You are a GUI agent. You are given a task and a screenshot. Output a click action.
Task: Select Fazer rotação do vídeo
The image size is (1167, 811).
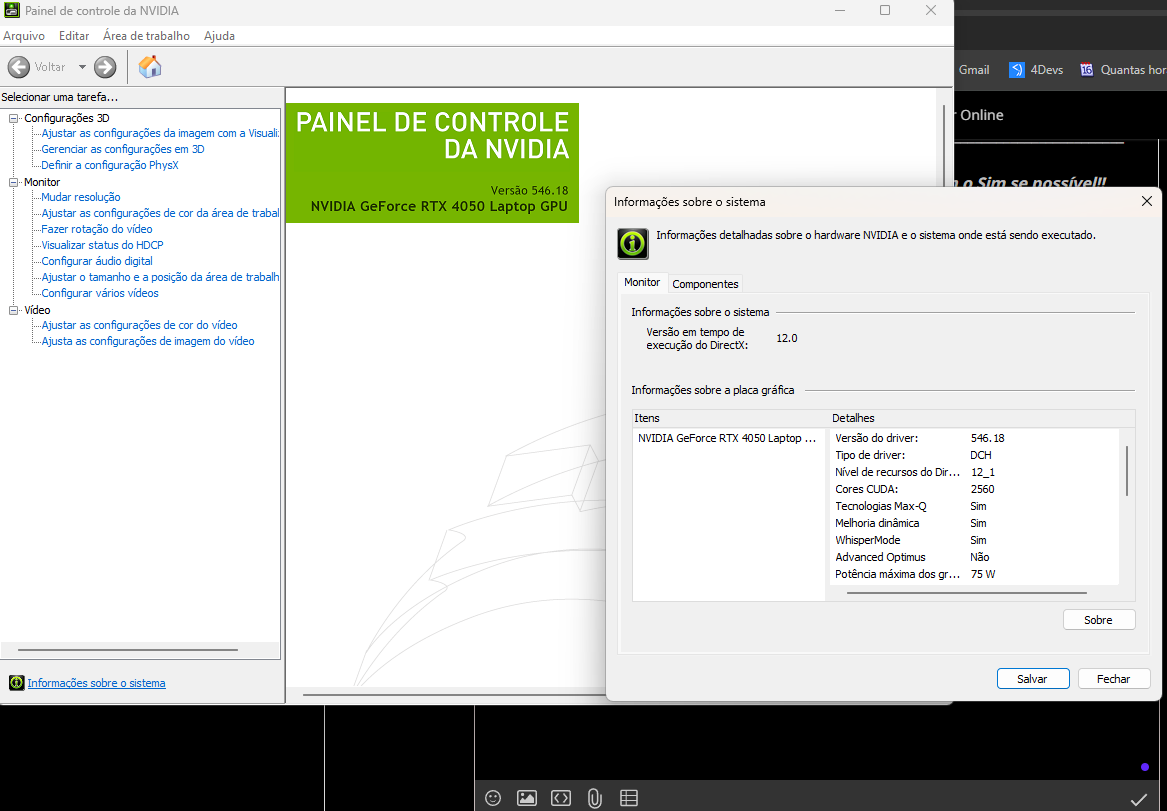pos(97,229)
